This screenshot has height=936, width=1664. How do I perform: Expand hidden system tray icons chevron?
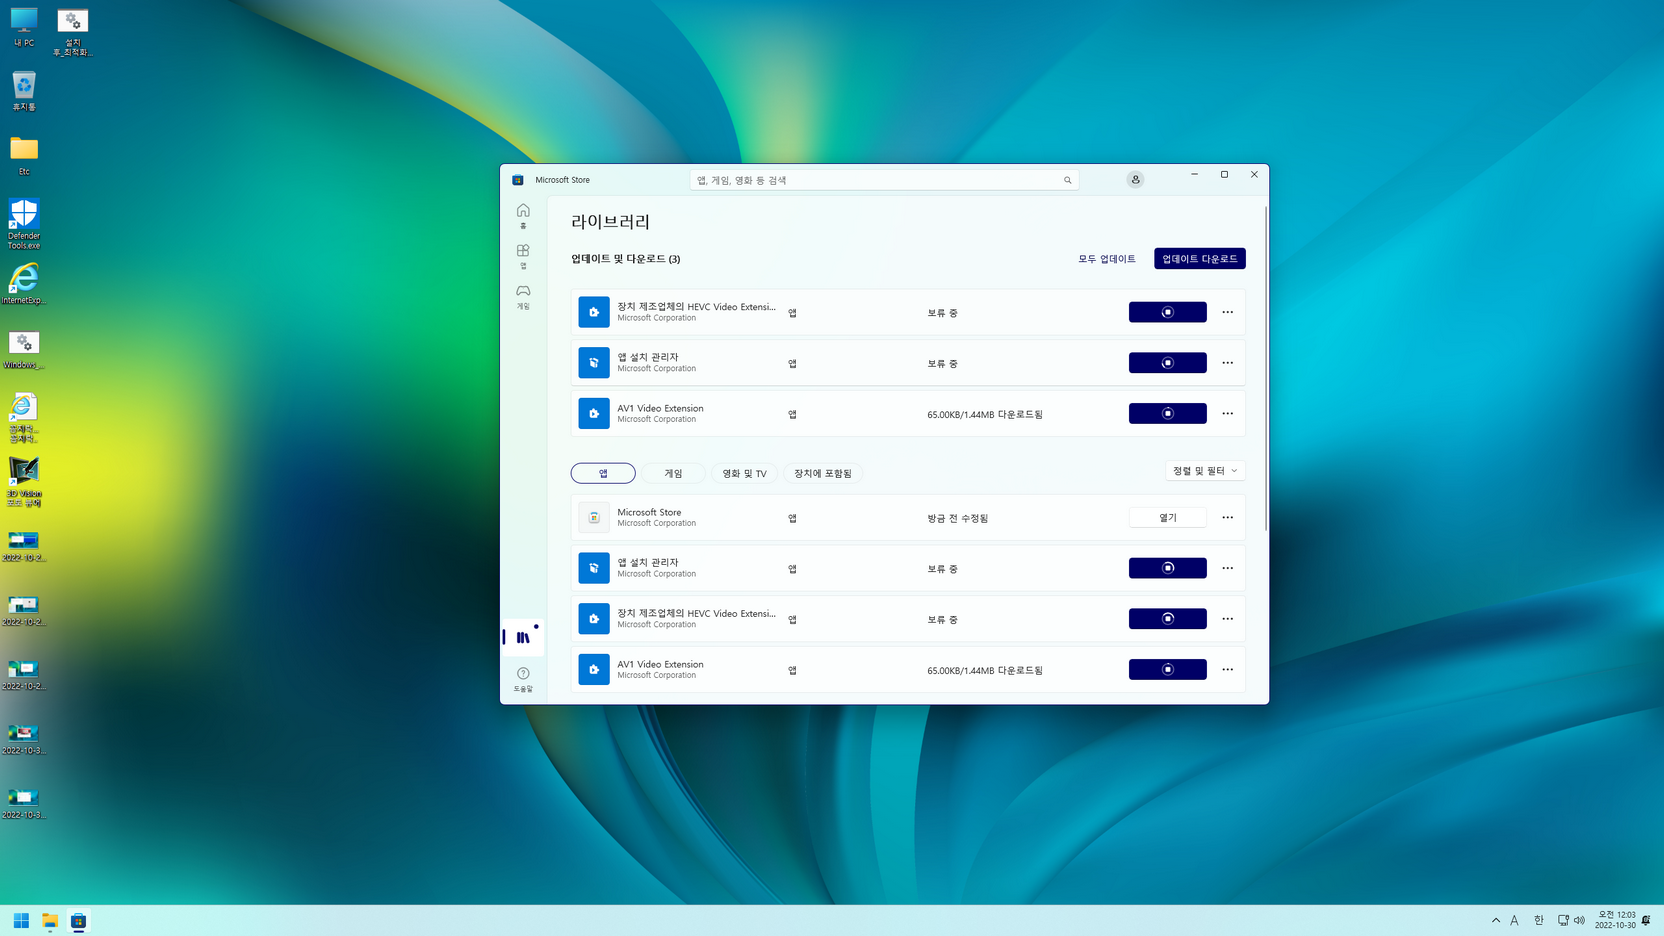tap(1496, 920)
